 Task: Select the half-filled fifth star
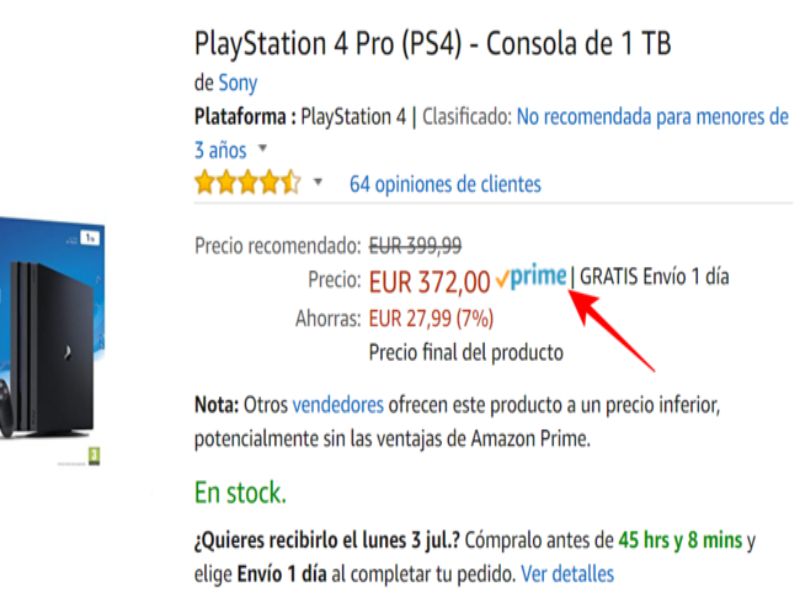pyautogui.click(x=290, y=182)
